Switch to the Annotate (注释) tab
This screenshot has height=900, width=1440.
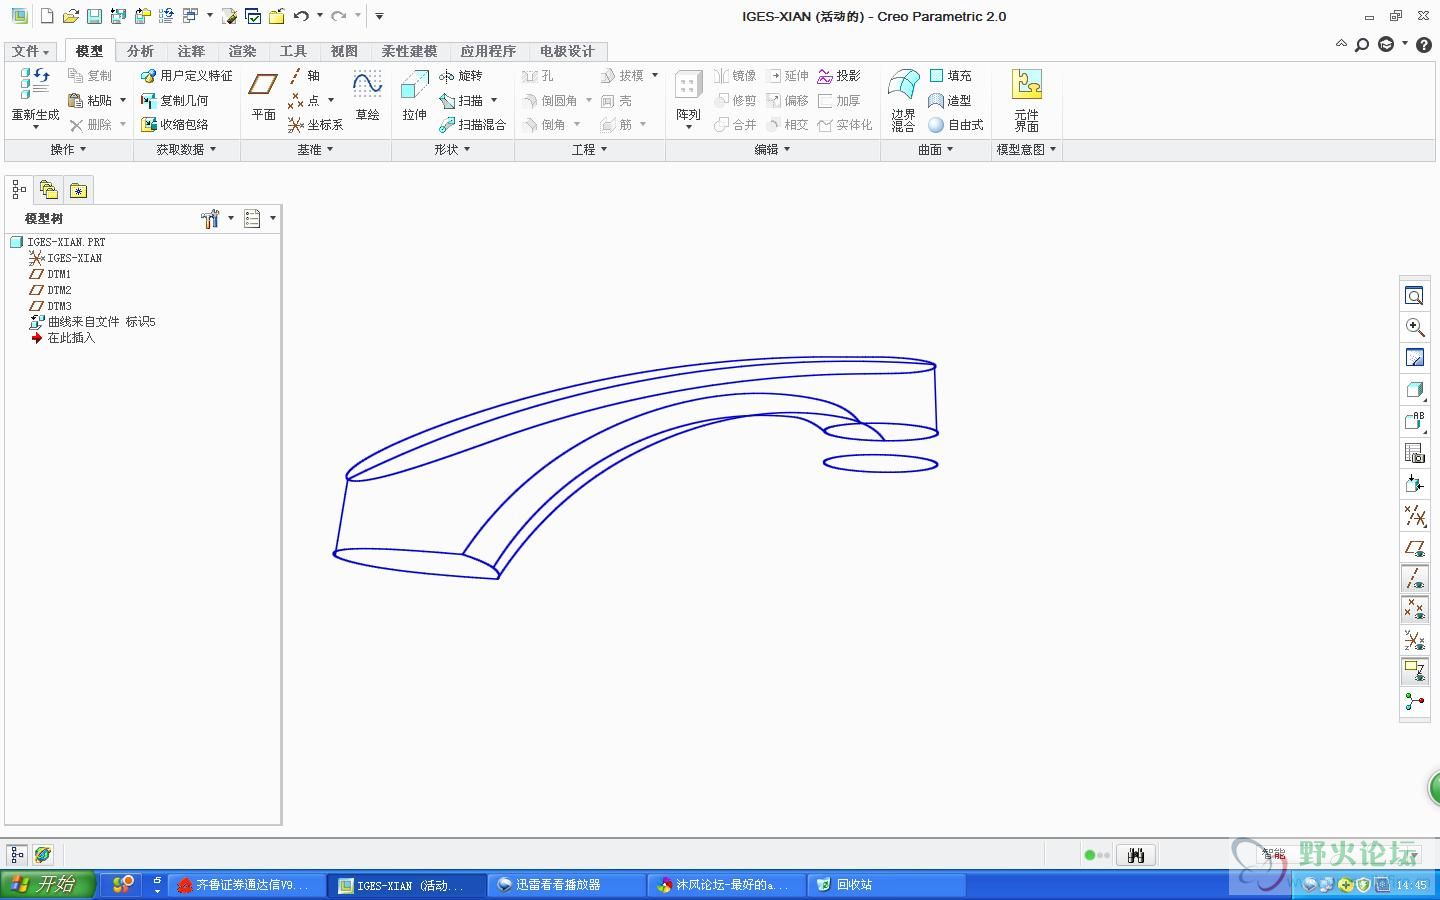191,51
